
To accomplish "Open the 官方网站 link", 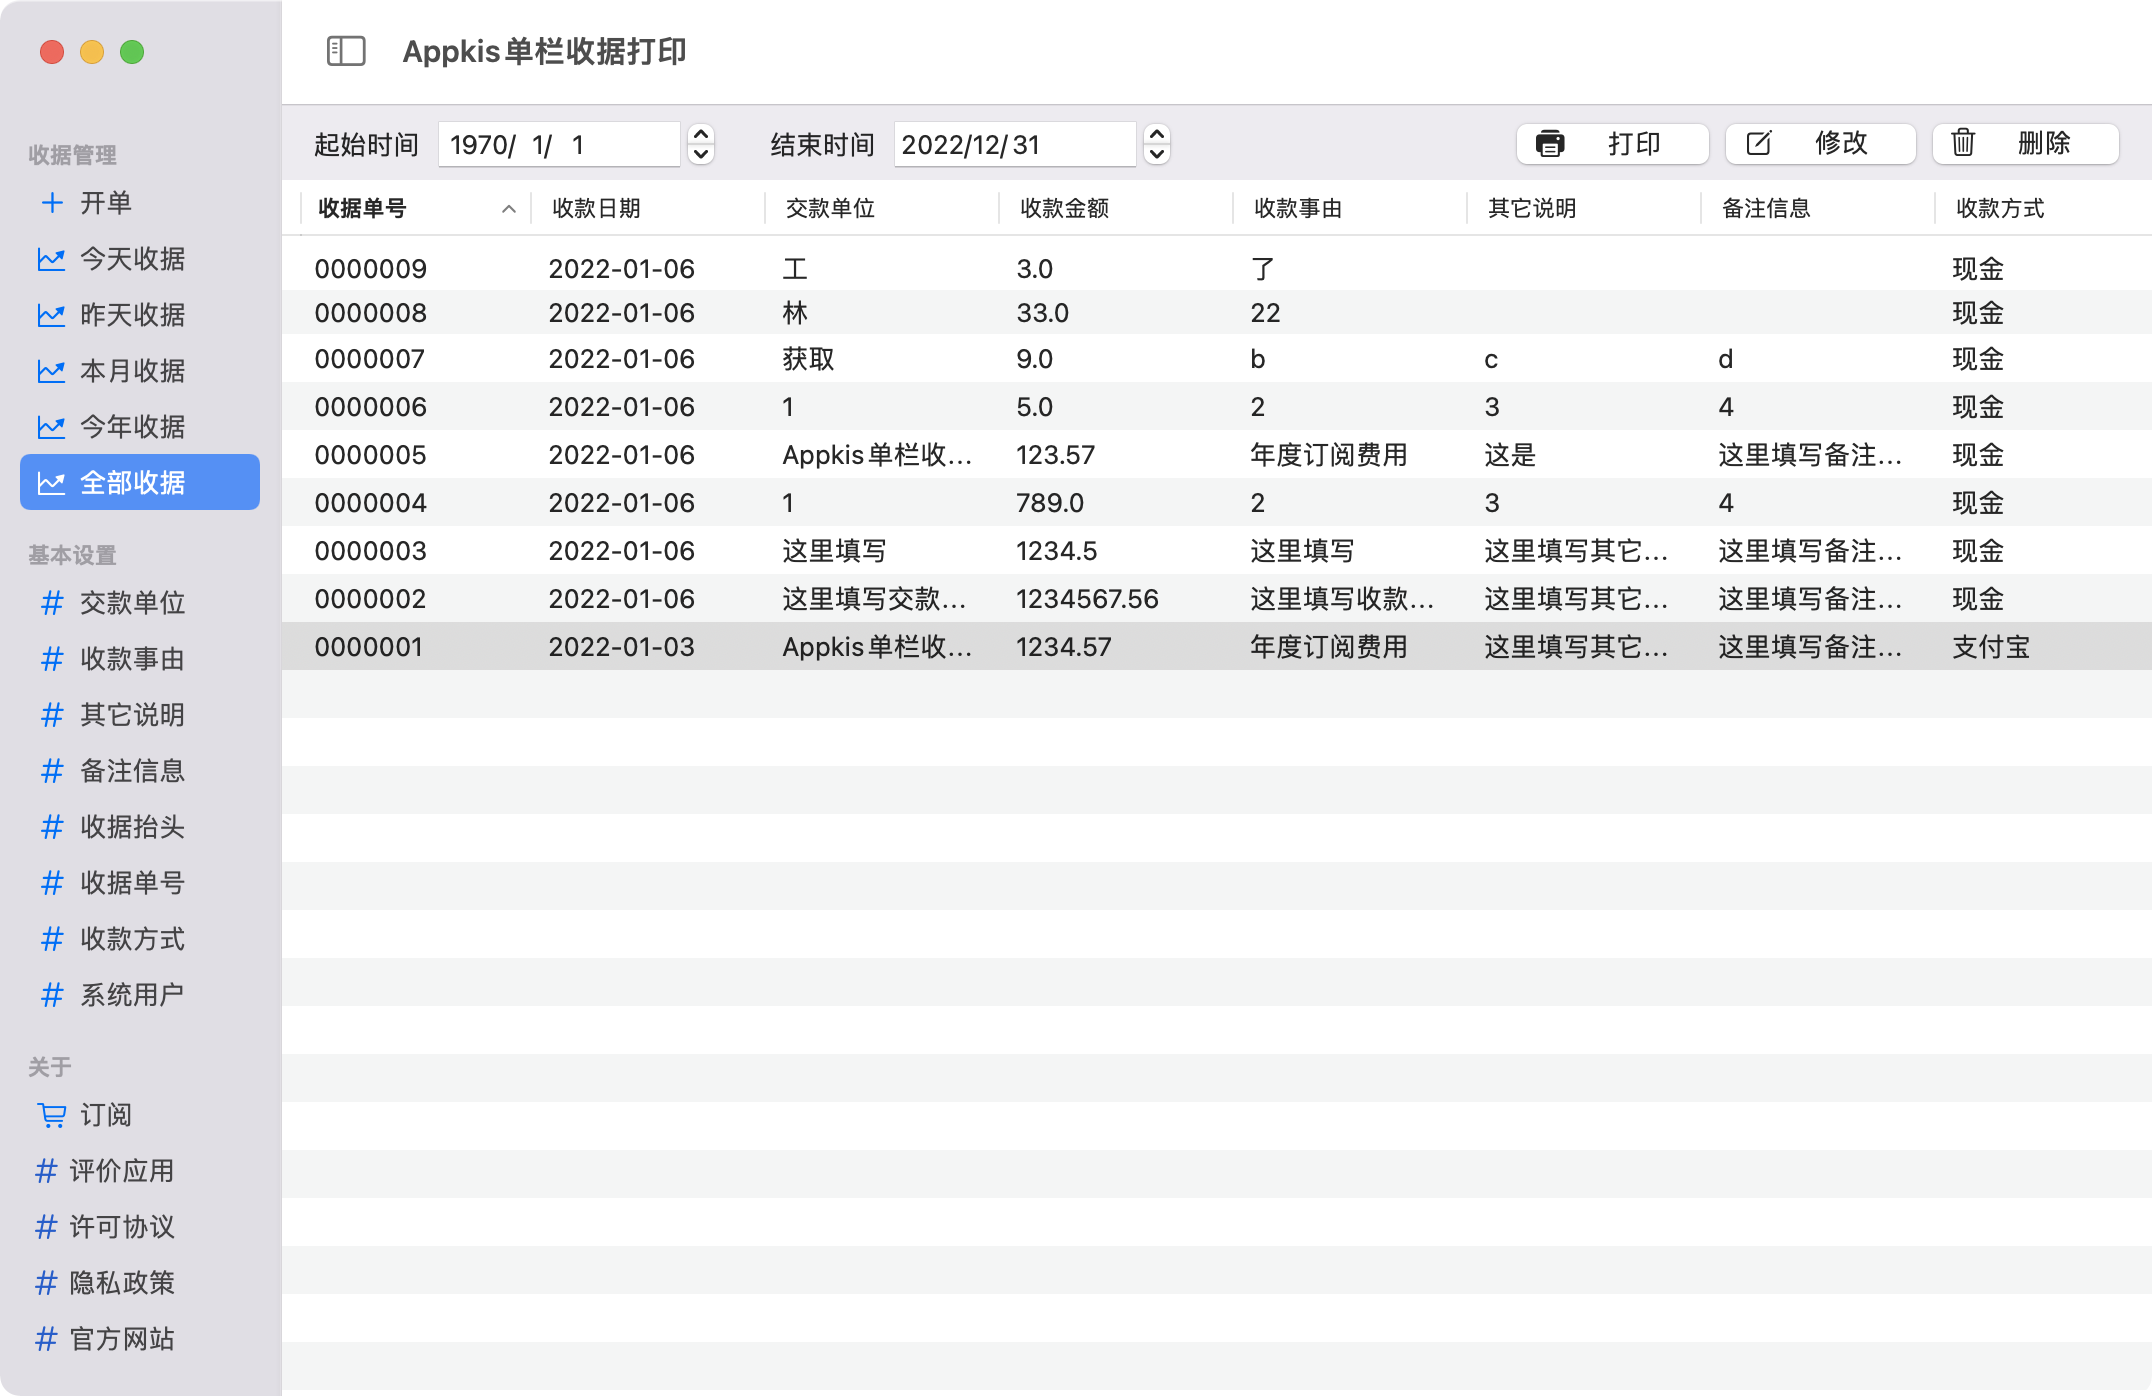I will (140, 1339).
